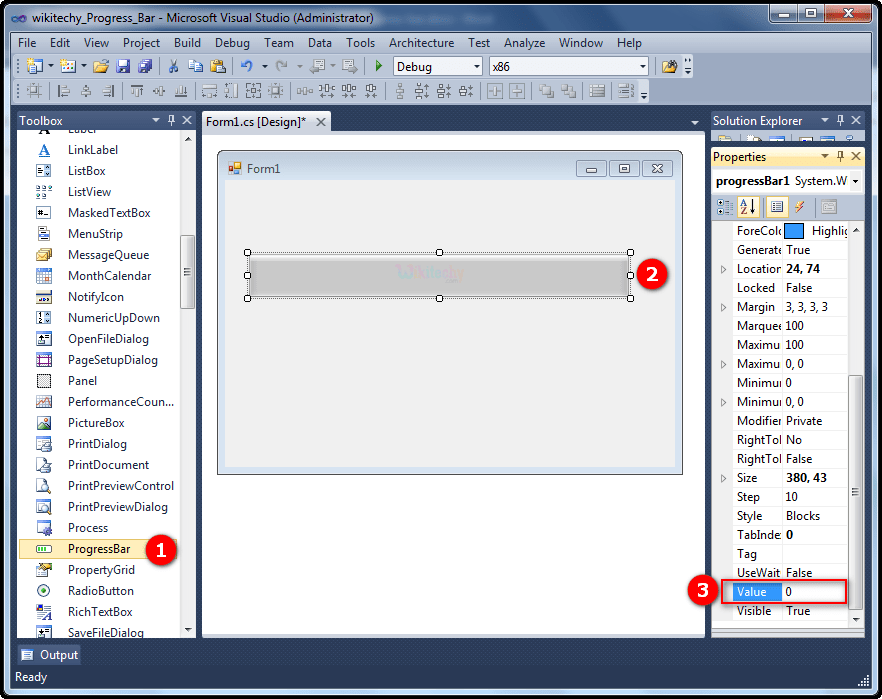Toggle the Properties panel pin

point(841,156)
